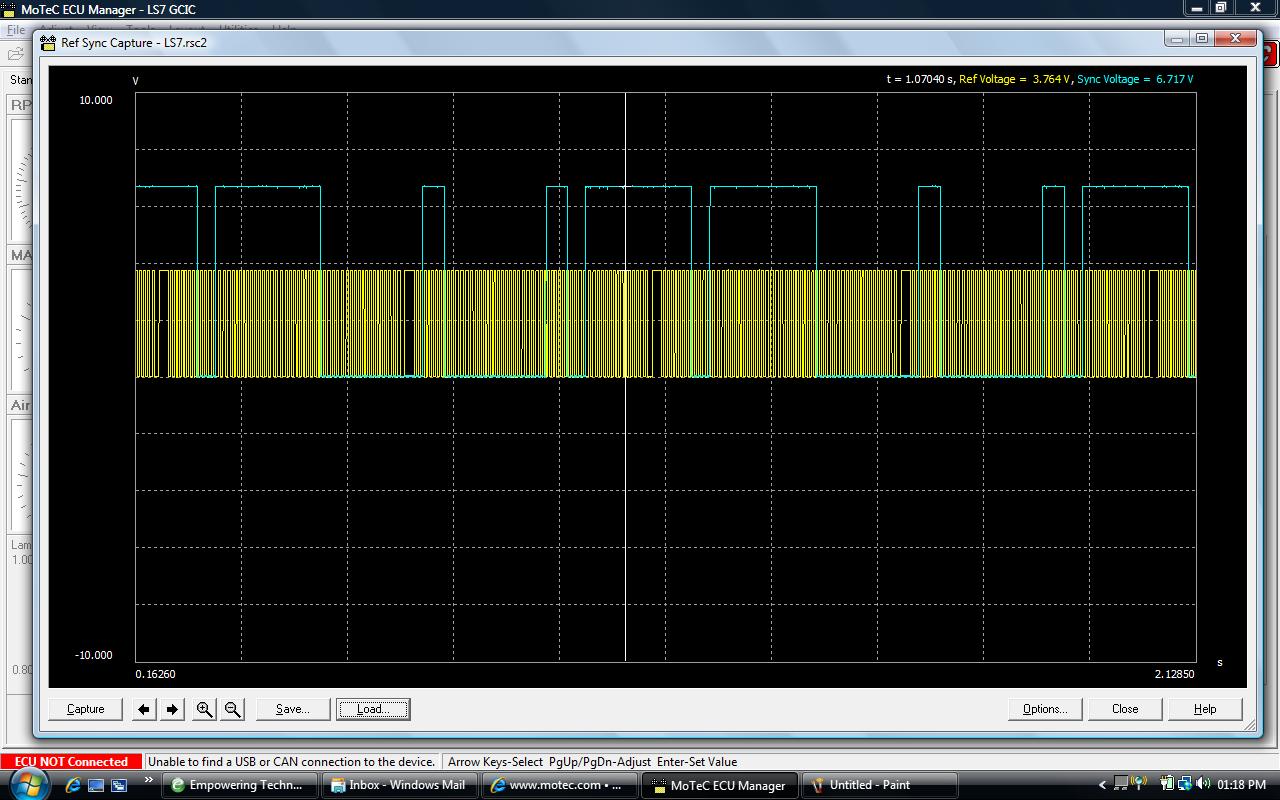The width and height of the screenshot is (1280, 800).
Task: Click the 0.16260 start time label
Action: (155, 674)
